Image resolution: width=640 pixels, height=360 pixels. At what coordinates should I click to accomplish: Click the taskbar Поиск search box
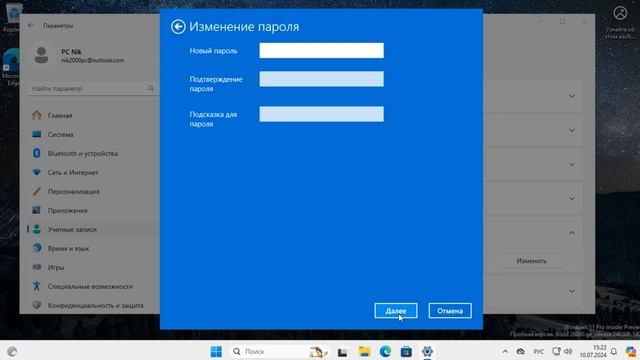point(280,351)
